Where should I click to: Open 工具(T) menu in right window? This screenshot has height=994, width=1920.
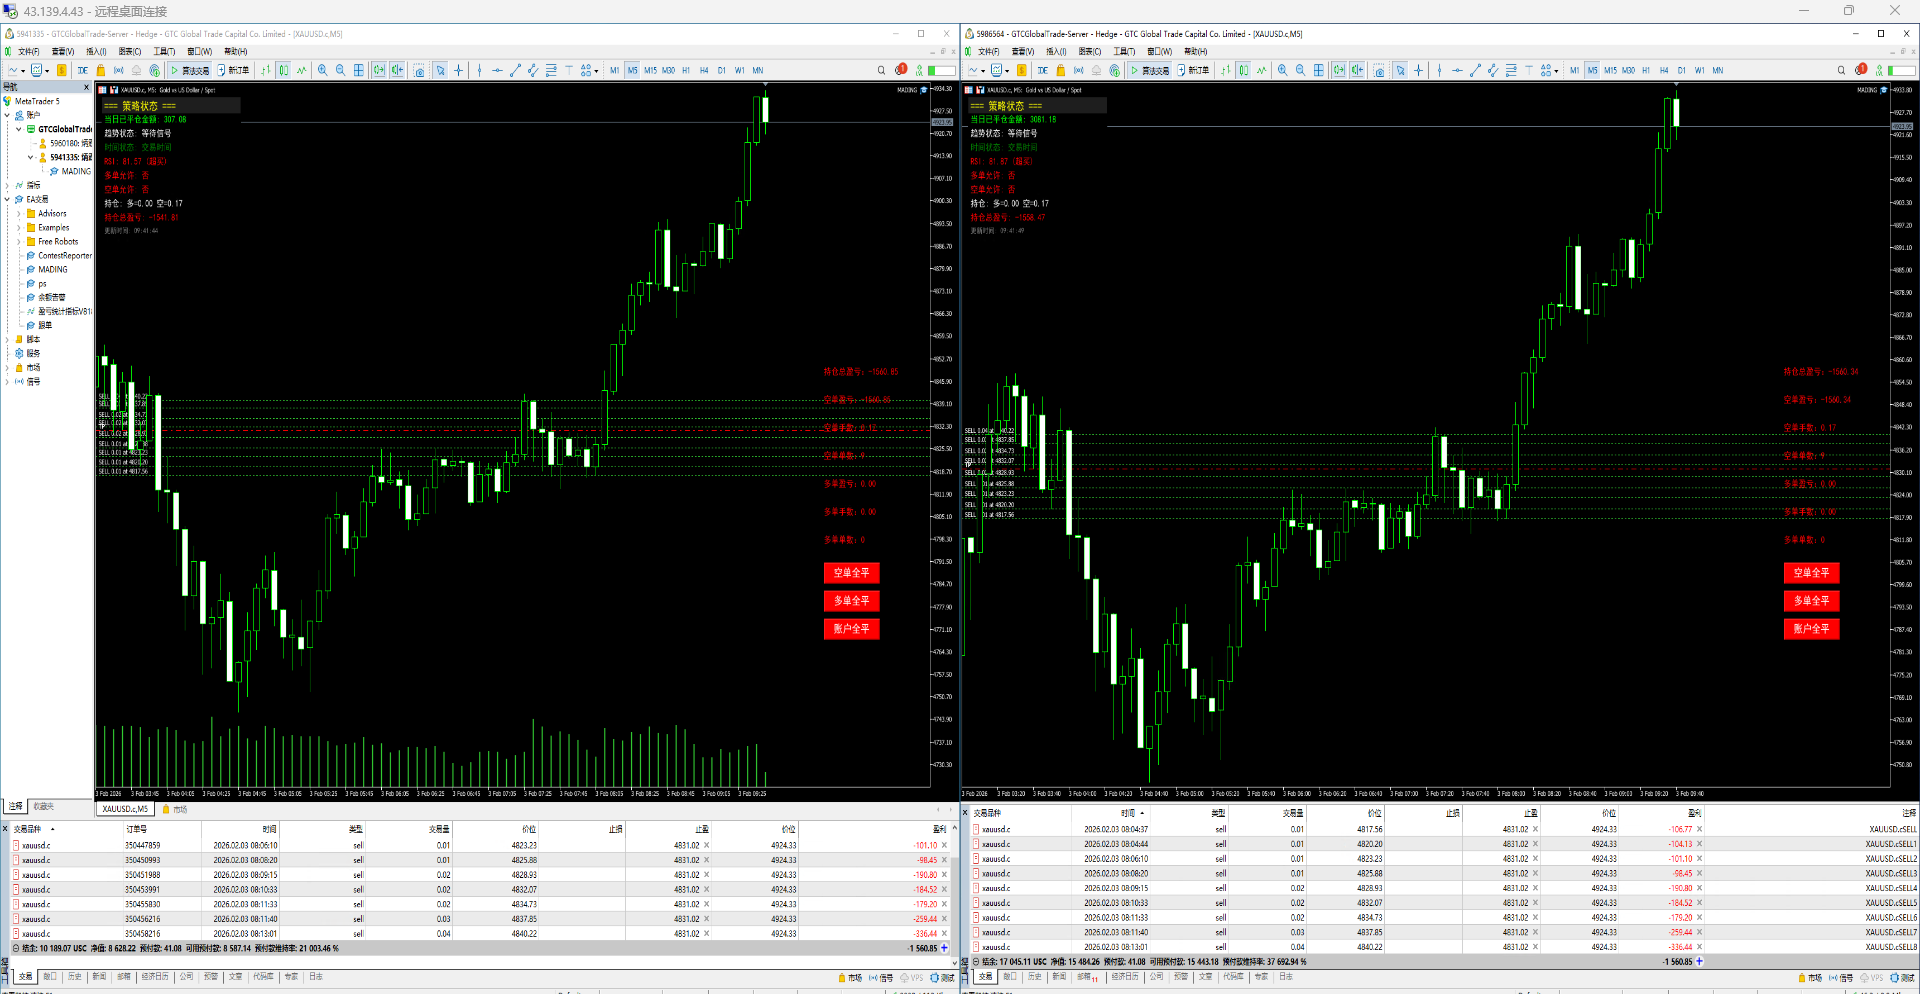(x=1124, y=51)
